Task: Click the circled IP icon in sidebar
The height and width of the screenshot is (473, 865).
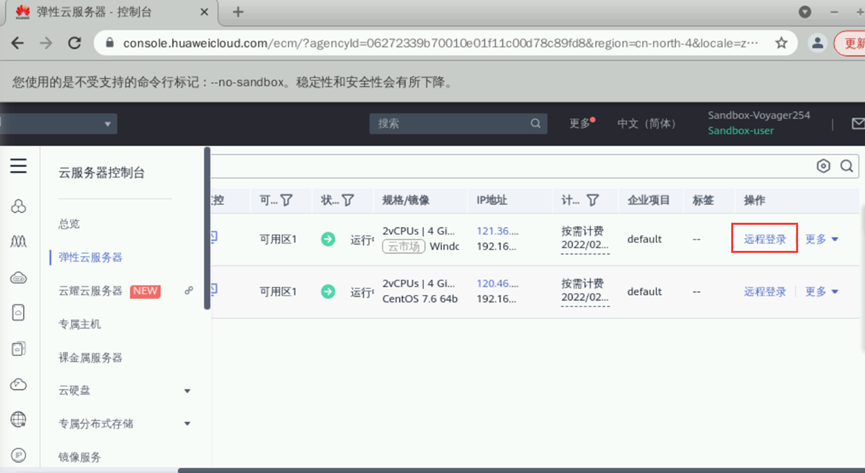Action: pyautogui.click(x=18, y=455)
